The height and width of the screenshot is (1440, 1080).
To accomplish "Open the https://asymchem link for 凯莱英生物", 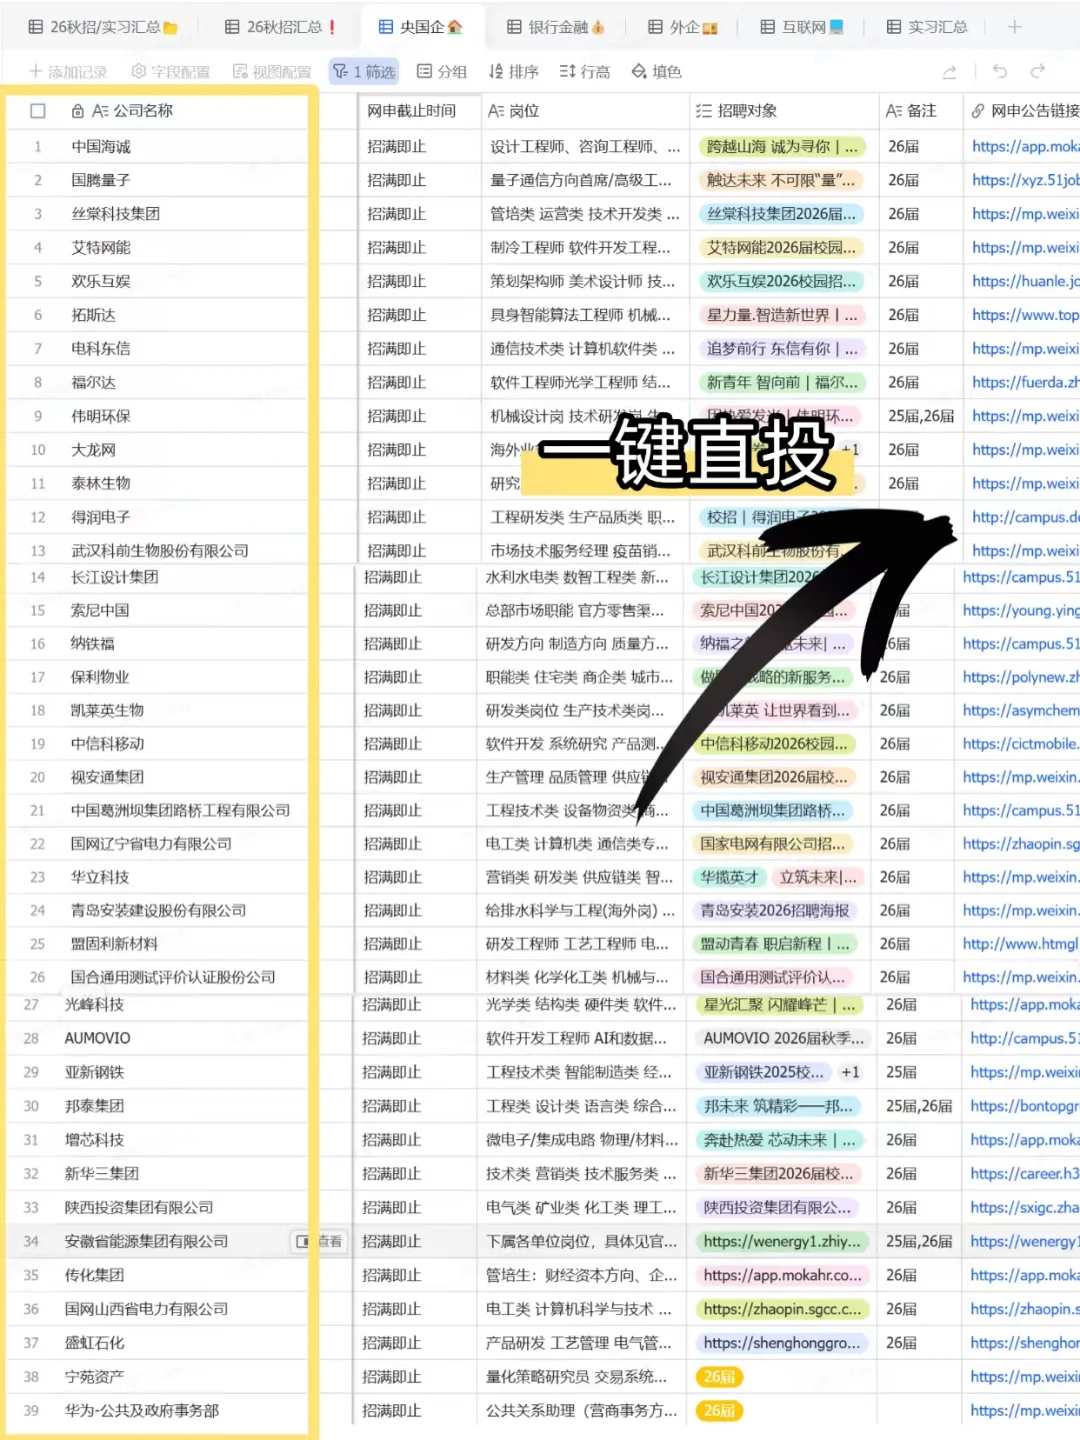I will (1021, 710).
